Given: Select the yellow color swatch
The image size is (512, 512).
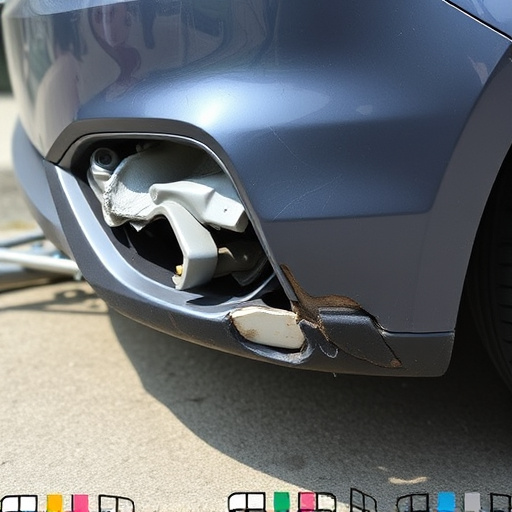Looking at the screenshot, I should (55, 503).
